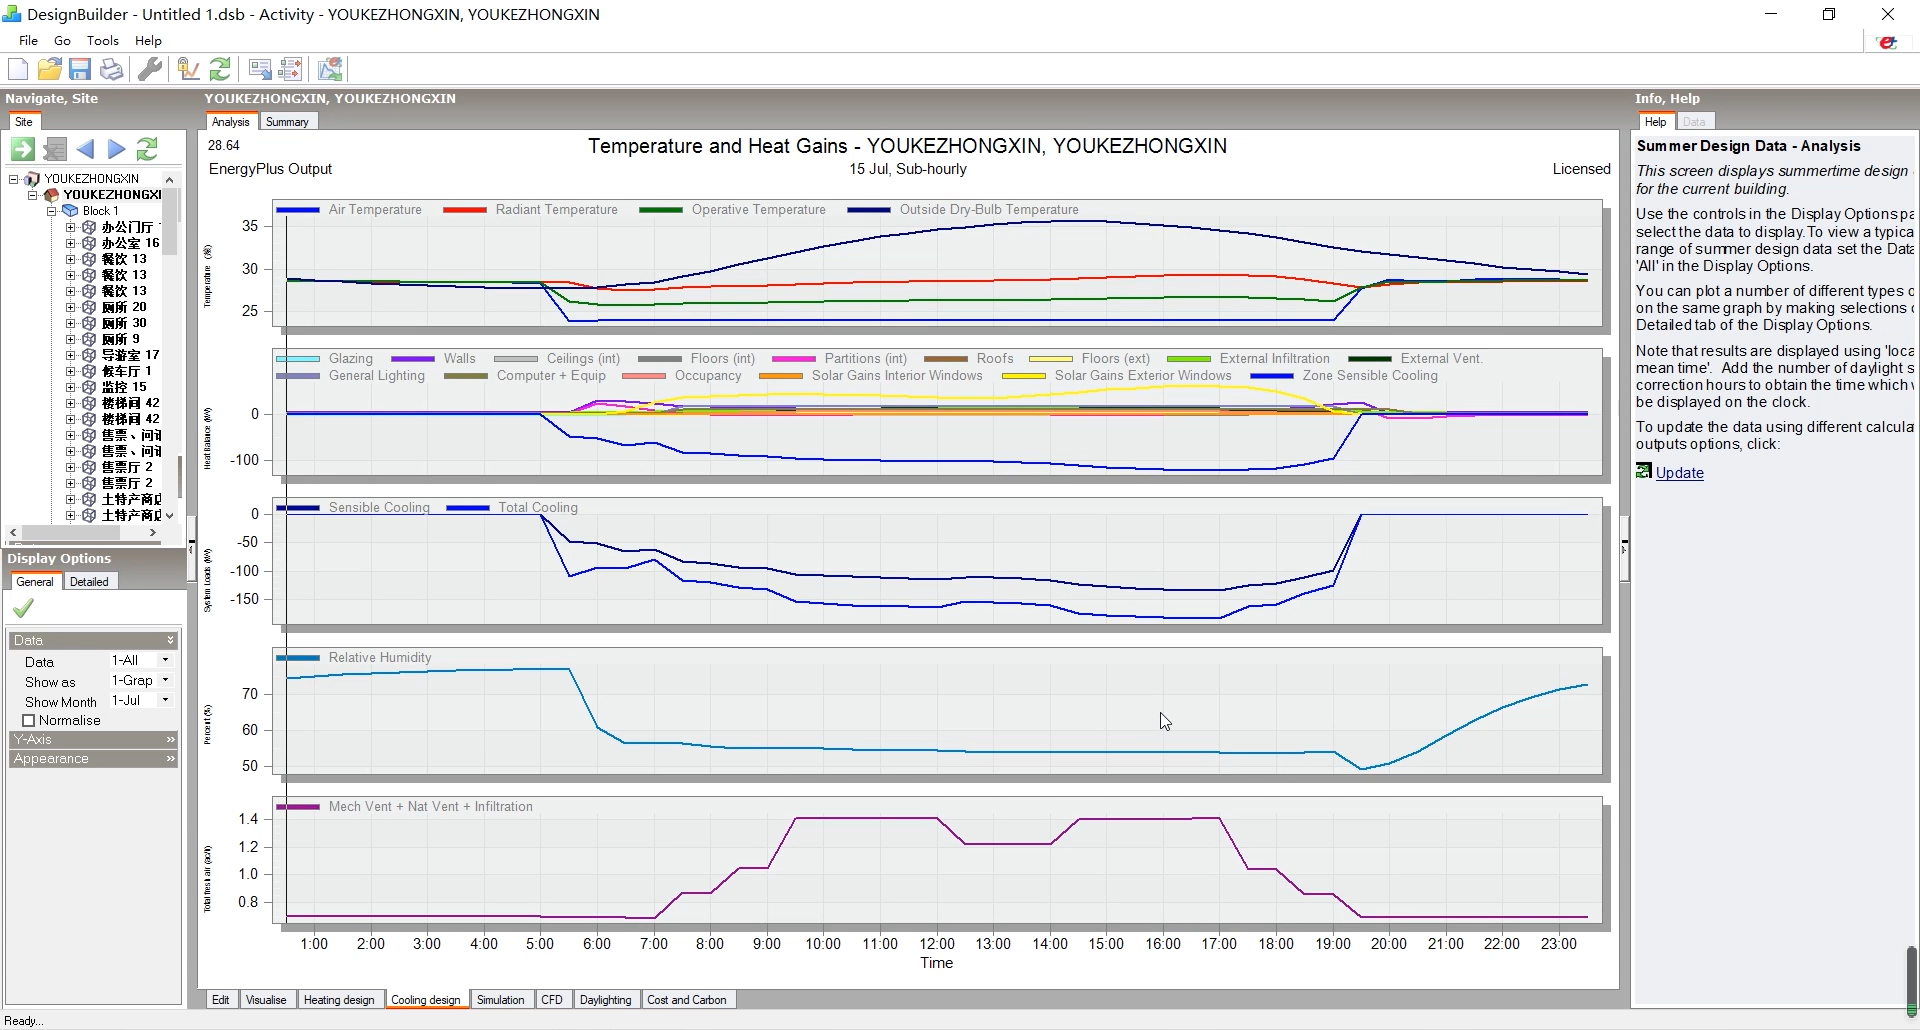
Task: Switch to the Heating design tab
Action: [x=339, y=1000]
